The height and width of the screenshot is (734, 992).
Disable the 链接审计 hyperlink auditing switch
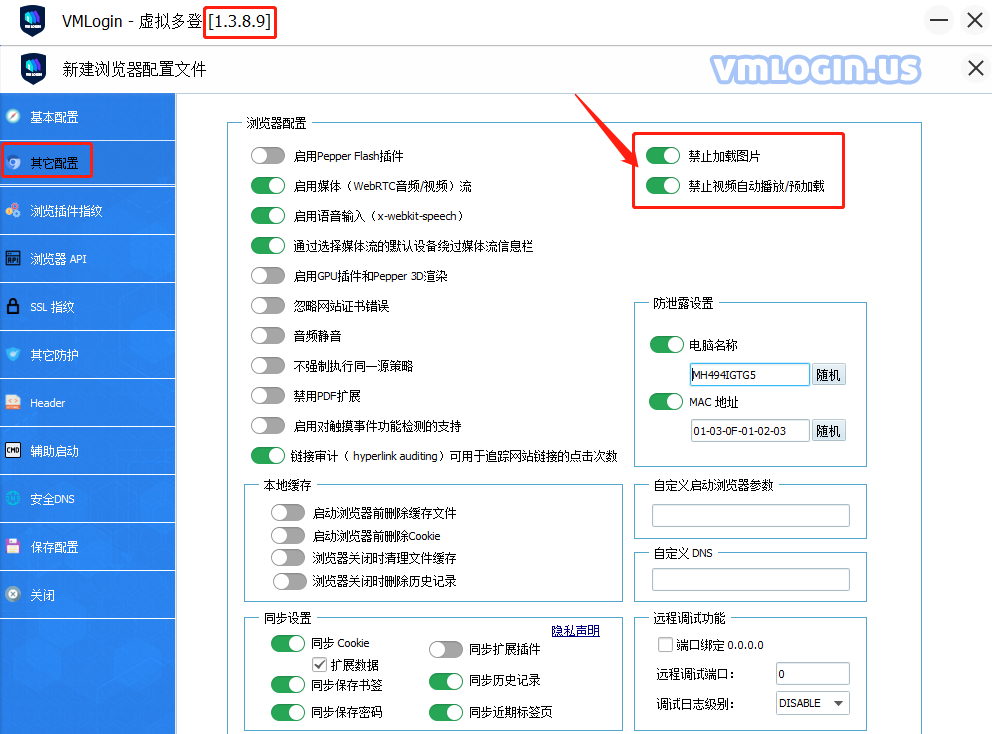point(268,456)
